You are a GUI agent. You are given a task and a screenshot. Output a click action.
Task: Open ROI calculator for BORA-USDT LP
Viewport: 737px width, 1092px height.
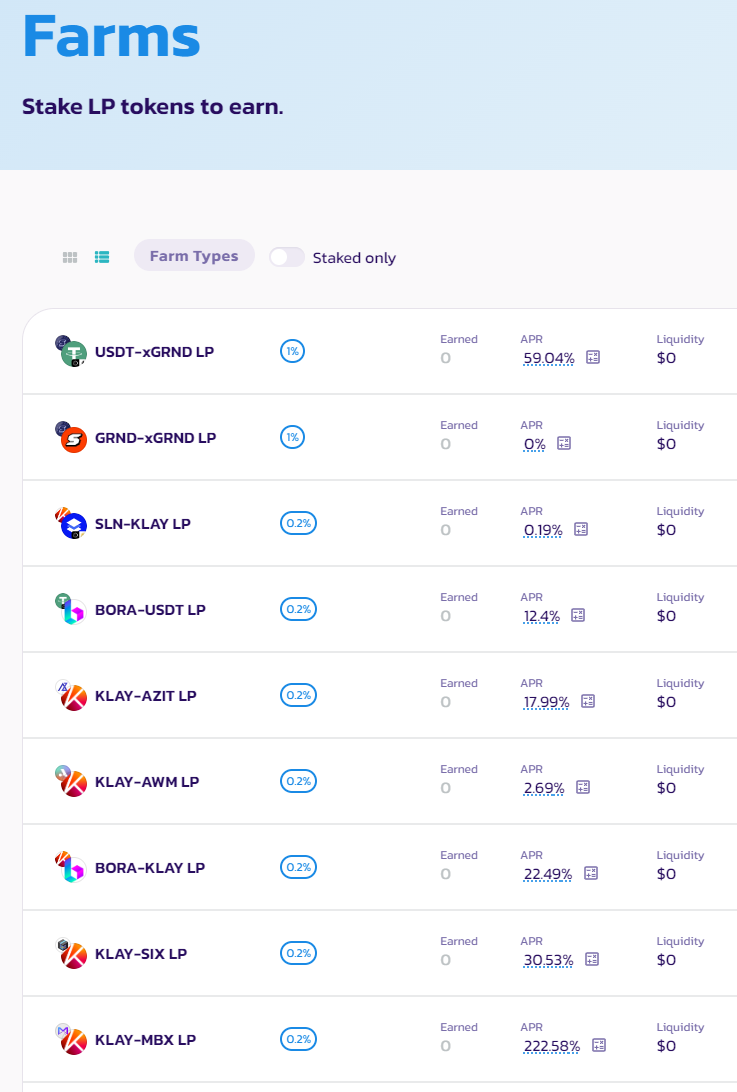(578, 616)
